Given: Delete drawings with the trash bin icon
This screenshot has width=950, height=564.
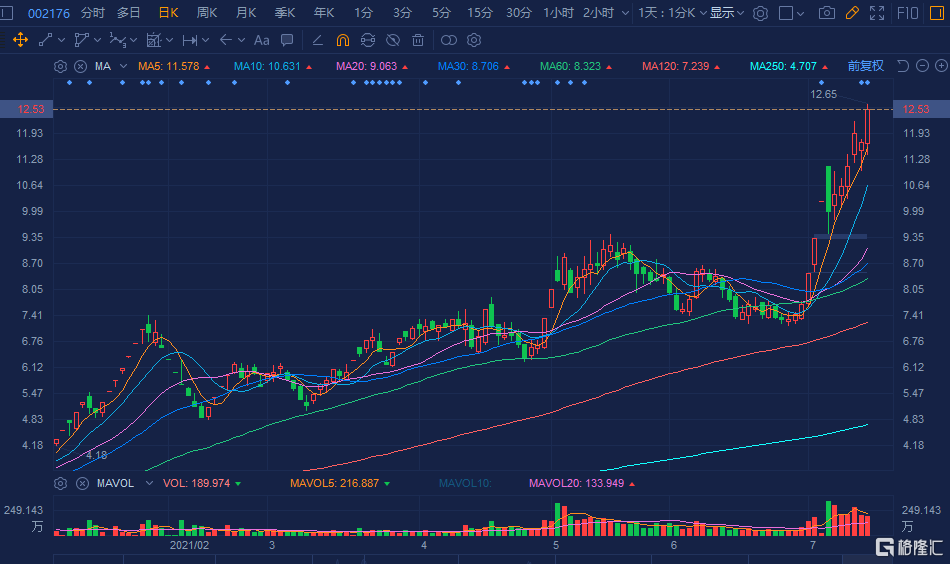Looking at the screenshot, I should point(417,40).
